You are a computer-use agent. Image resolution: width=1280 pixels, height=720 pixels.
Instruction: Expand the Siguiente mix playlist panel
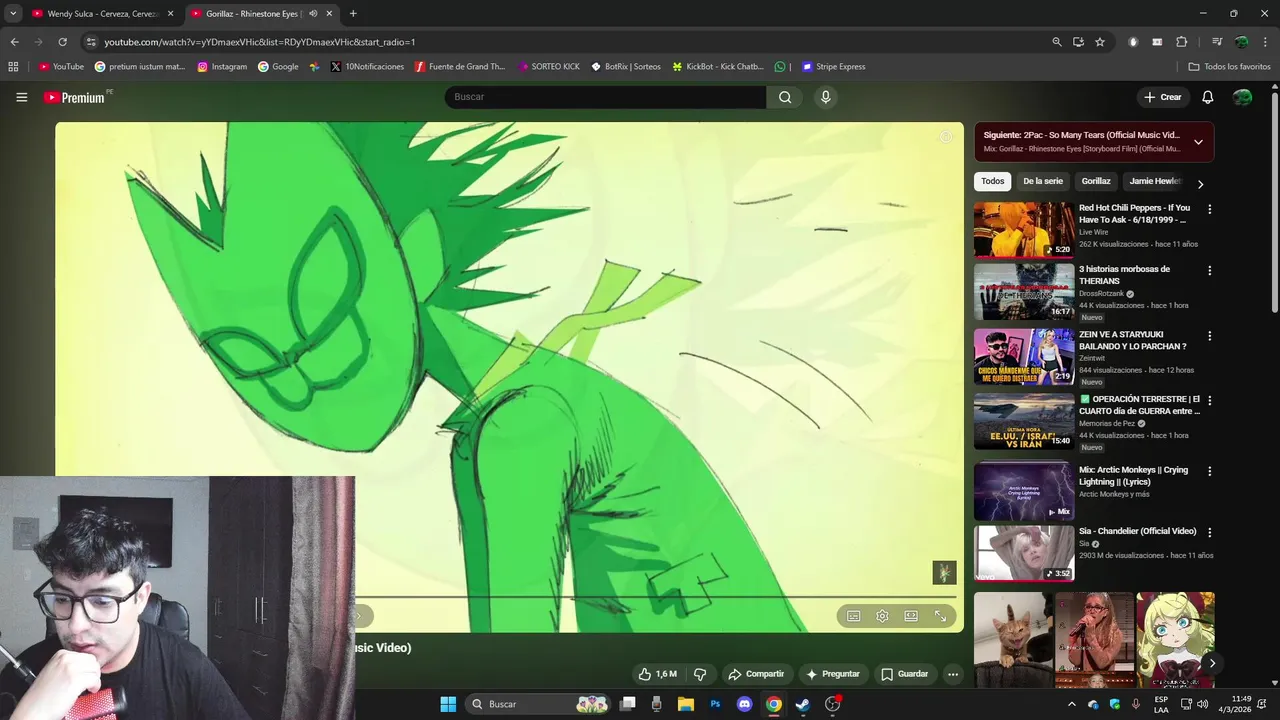coord(1198,142)
